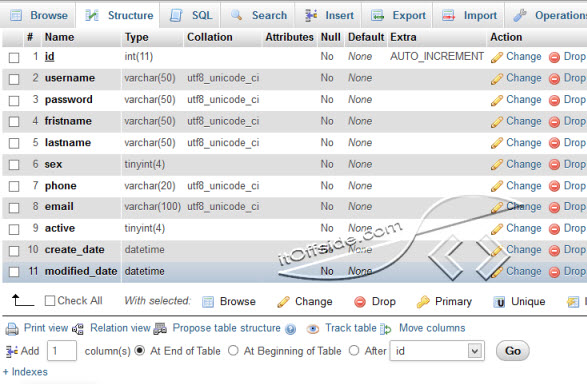Click the red Drop icon for active

(x=554, y=229)
